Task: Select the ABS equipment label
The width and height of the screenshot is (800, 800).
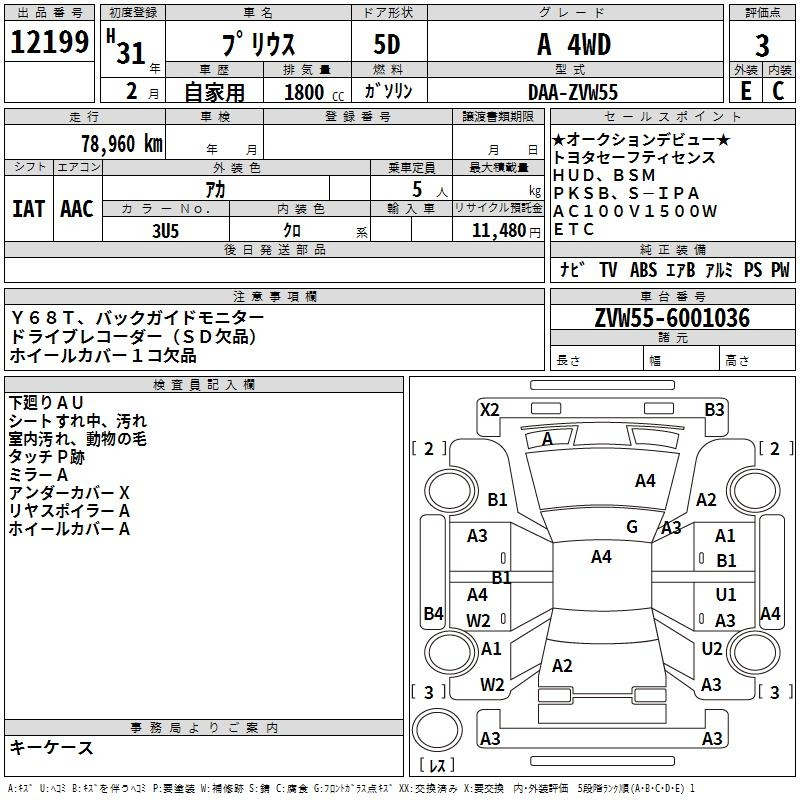Action: (x=643, y=270)
